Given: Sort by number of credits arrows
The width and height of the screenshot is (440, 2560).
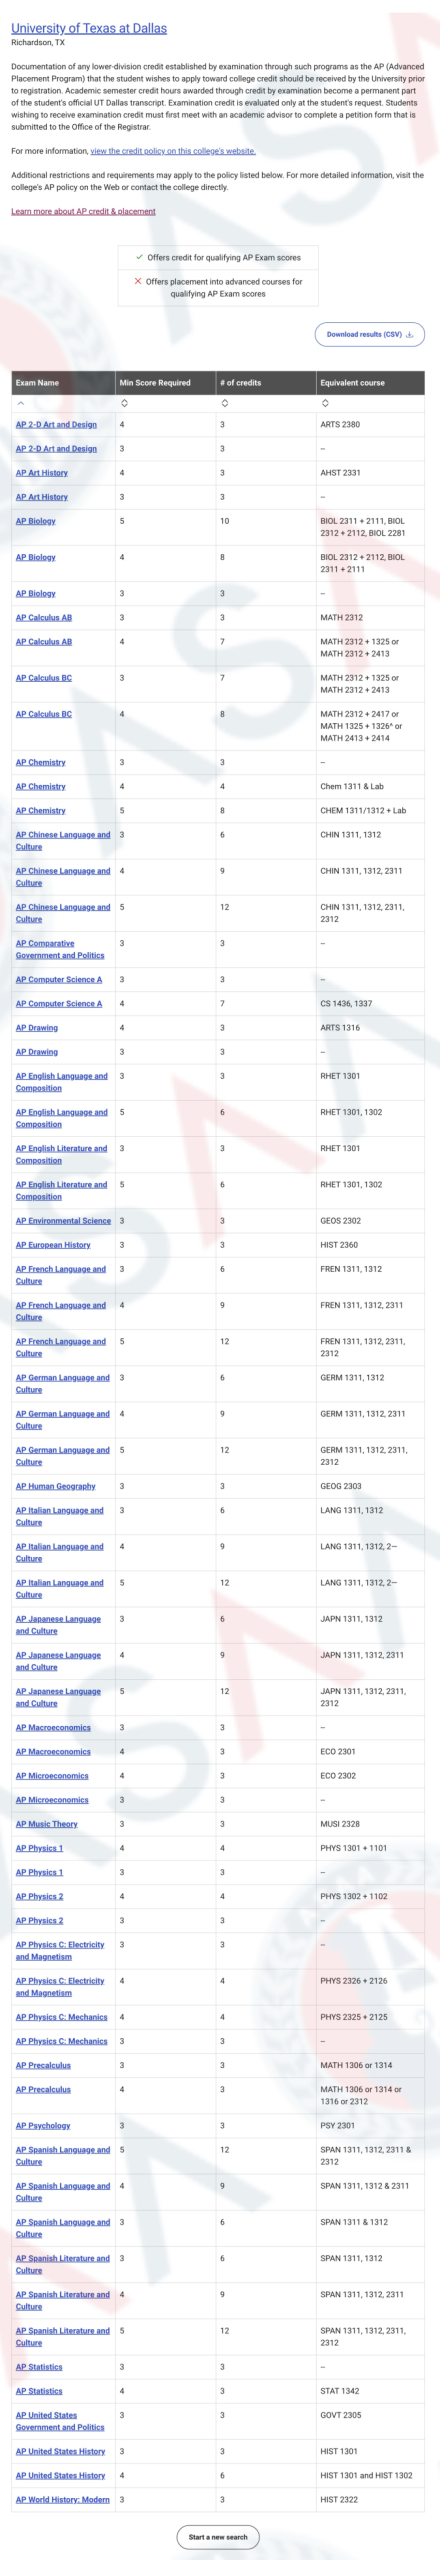Looking at the screenshot, I should 224,403.
